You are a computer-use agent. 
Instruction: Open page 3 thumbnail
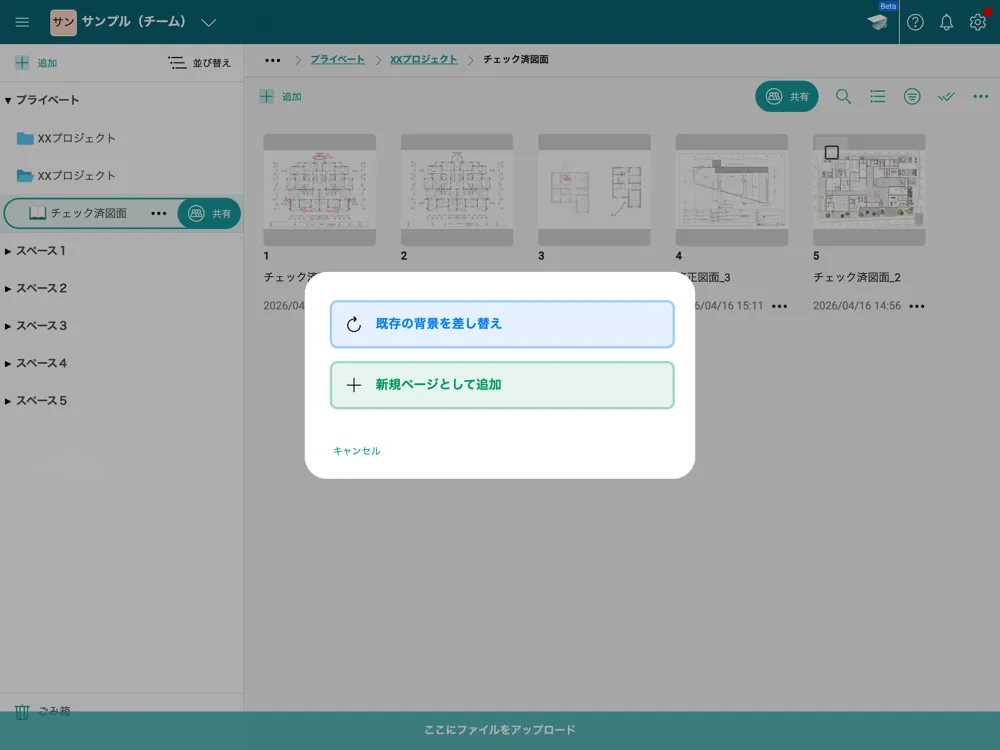click(594, 189)
